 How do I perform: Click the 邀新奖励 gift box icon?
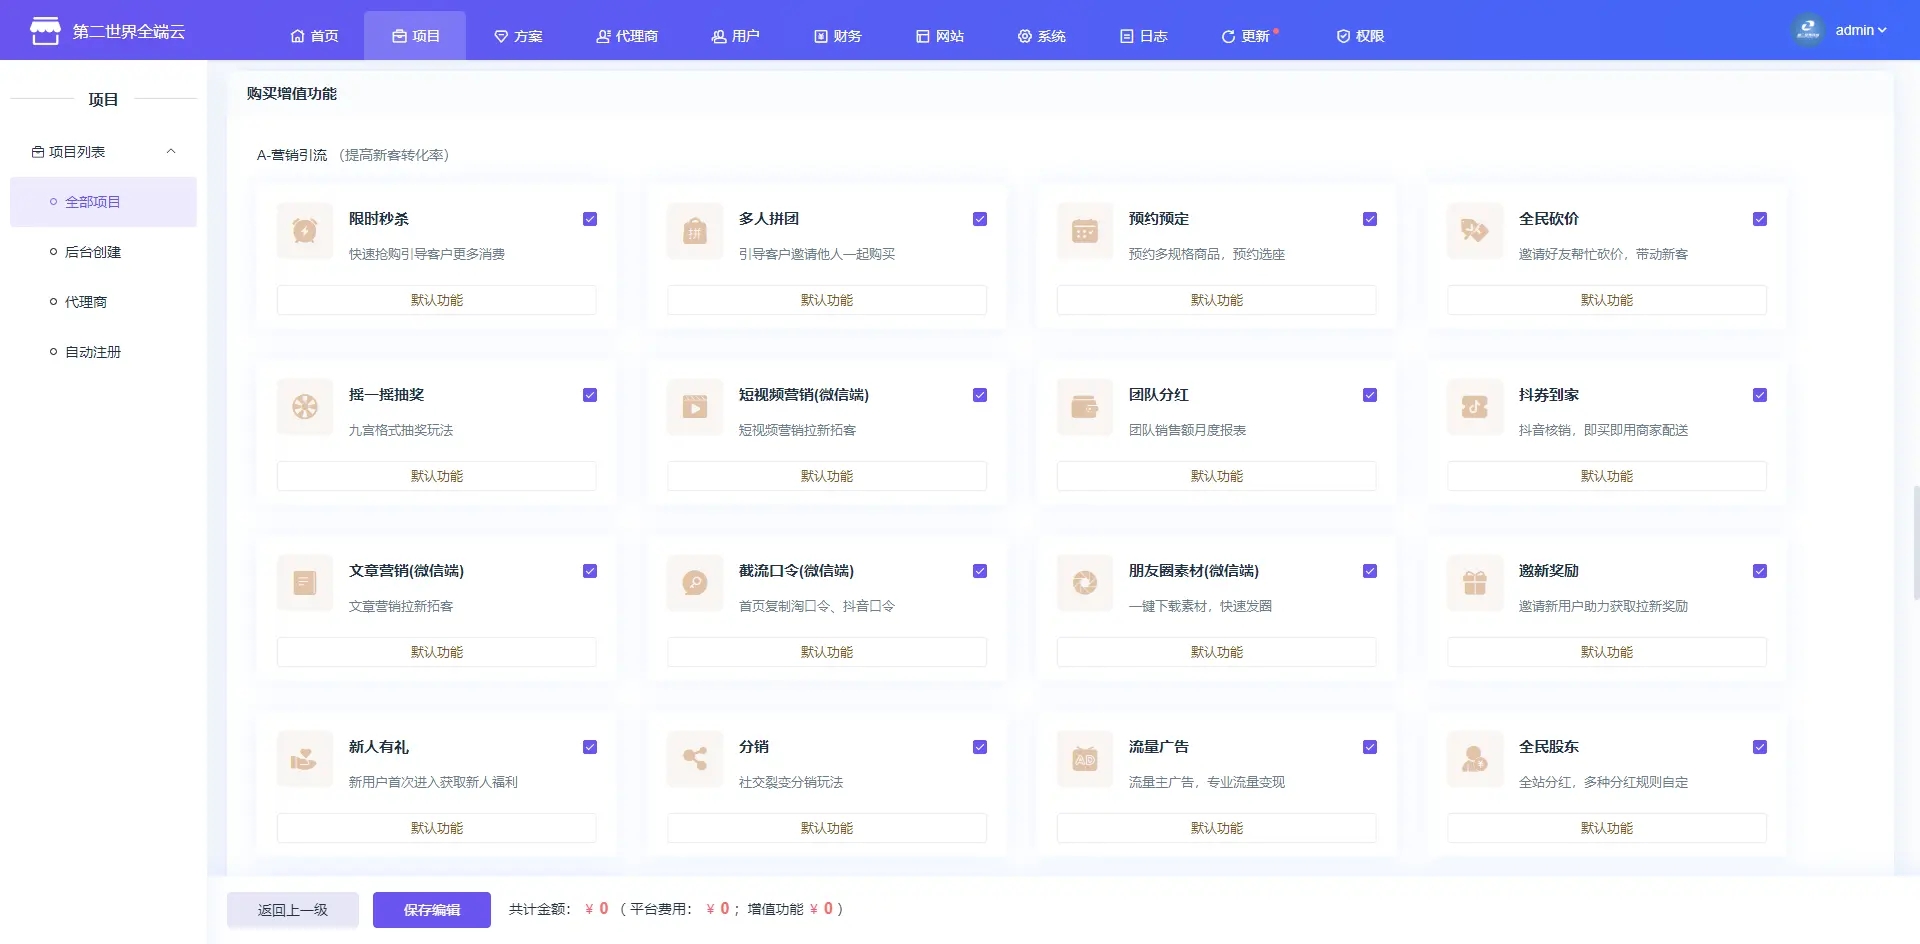(x=1475, y=583)
